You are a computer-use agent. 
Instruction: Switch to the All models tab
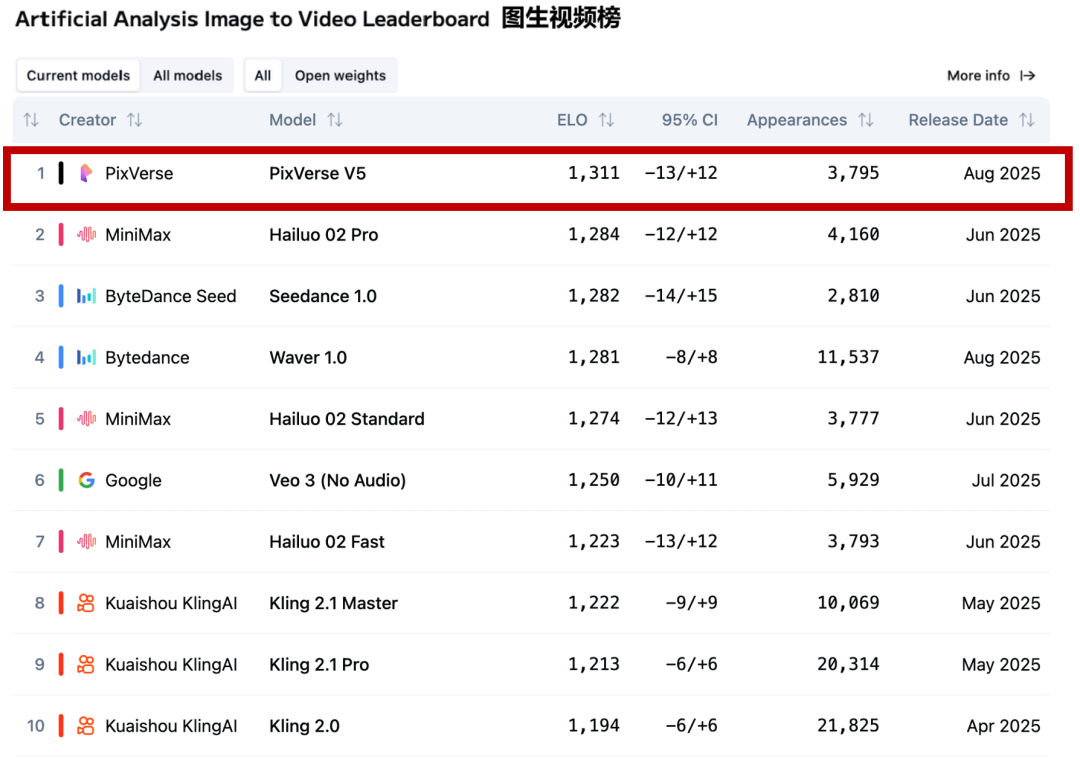pyautogui.click(x=187, y=76)
